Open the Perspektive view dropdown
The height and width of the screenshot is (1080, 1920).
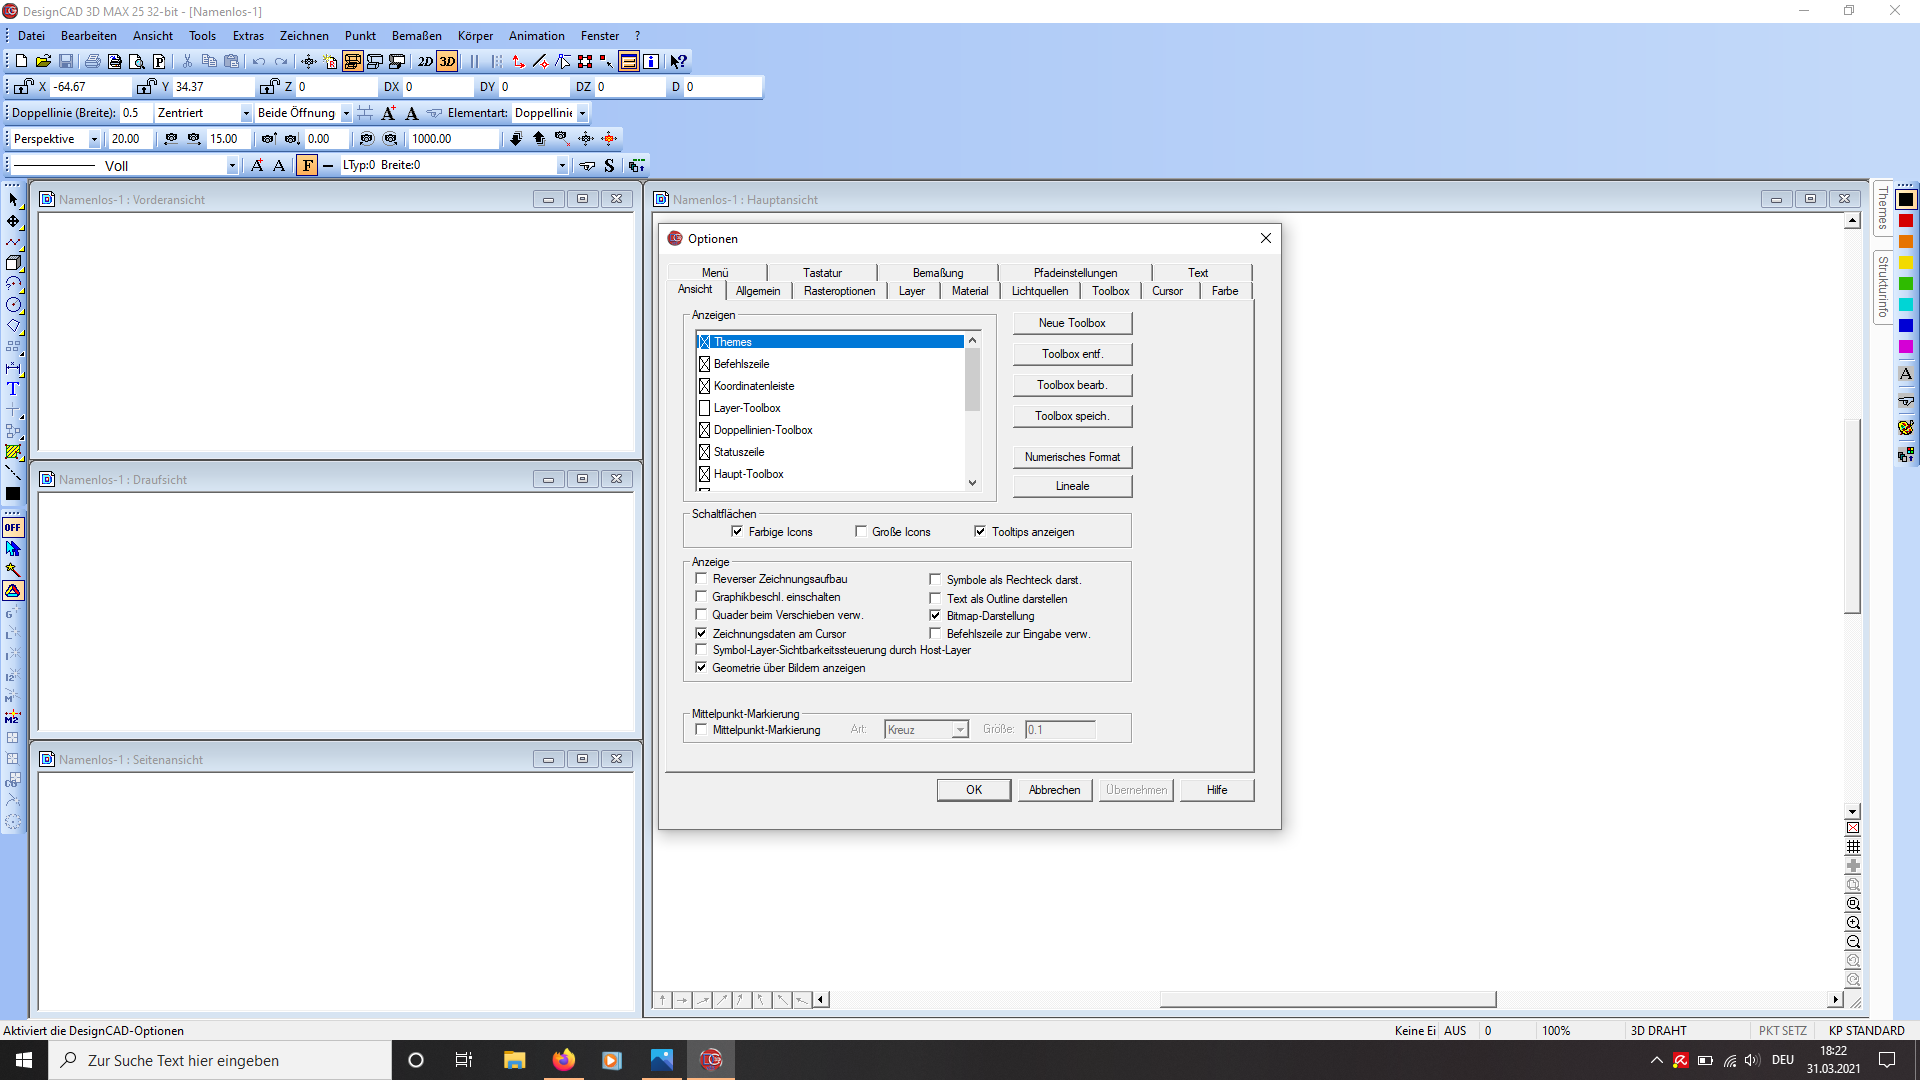click(94, 139)
